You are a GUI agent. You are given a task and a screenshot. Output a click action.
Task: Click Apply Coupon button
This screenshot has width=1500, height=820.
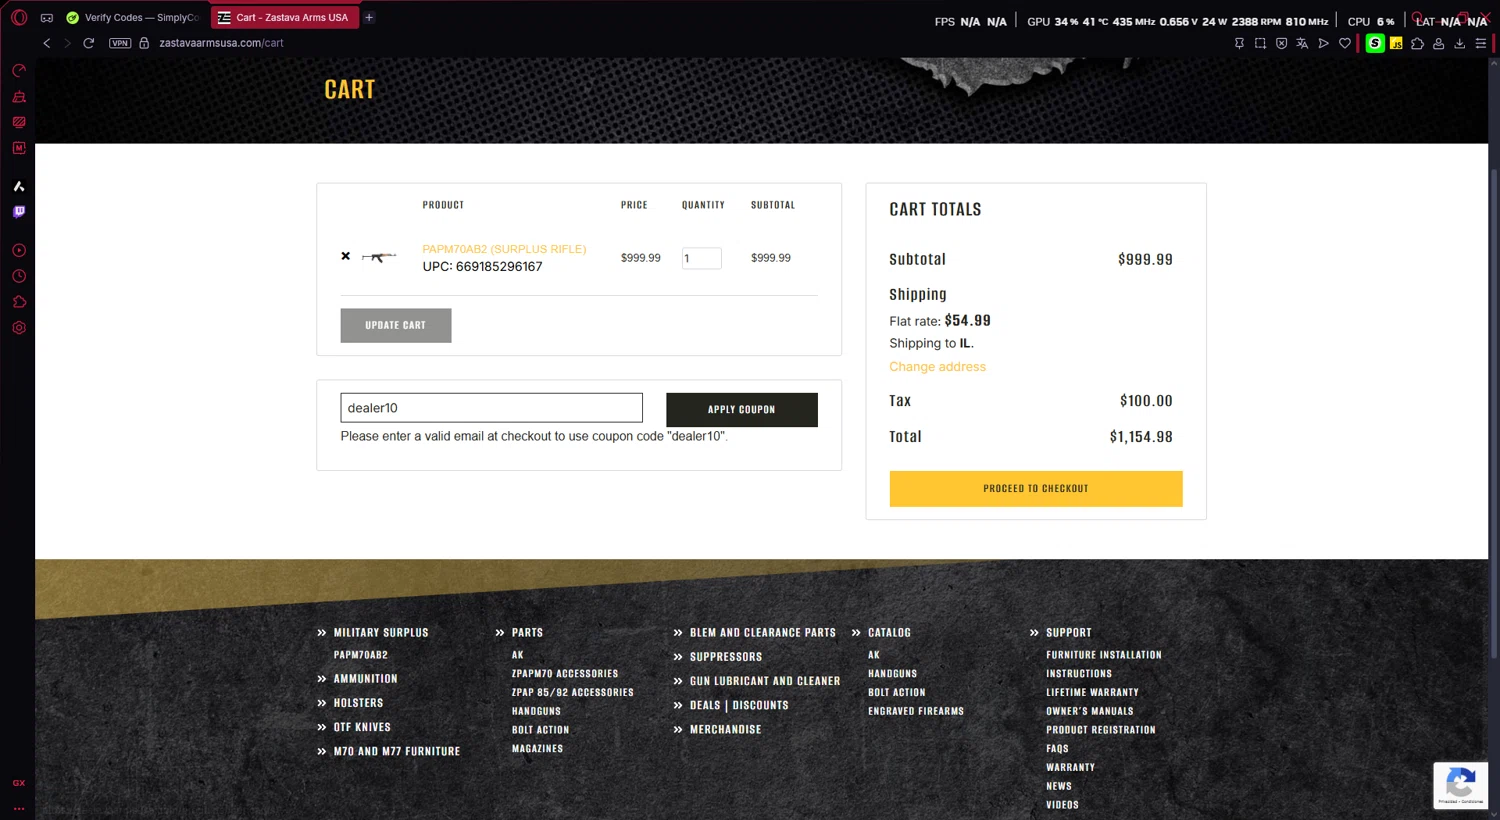tap(742, 409)
